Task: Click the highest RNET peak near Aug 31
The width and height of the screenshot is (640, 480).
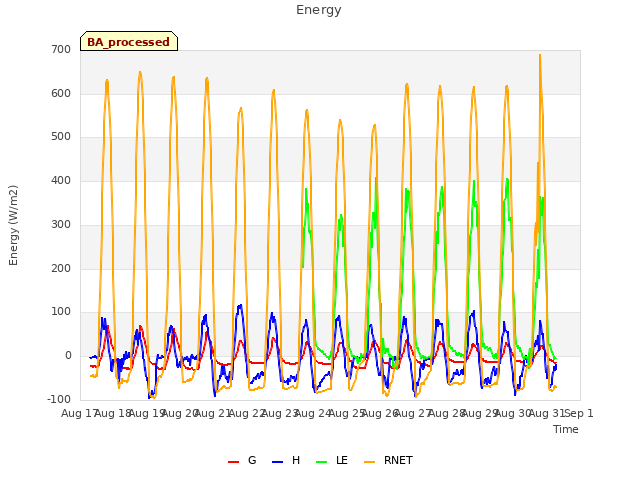Action: (540, 55)
